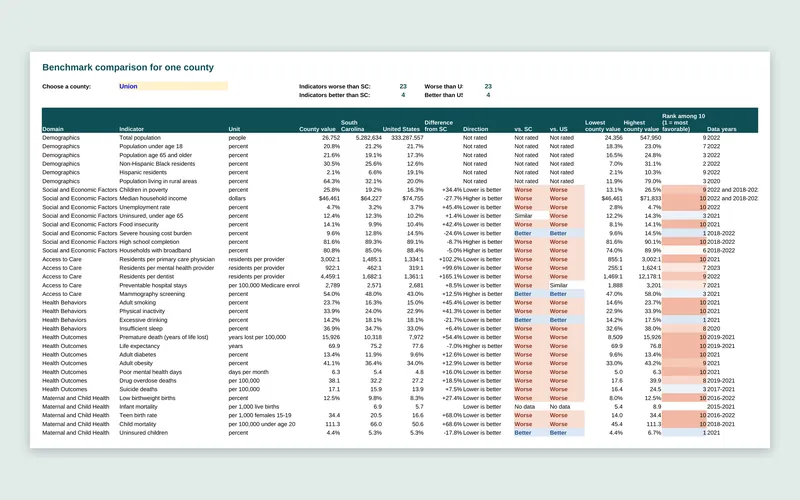Click the 'United States' column header
This screenshot has height=500, width=800.
[401, 129]
